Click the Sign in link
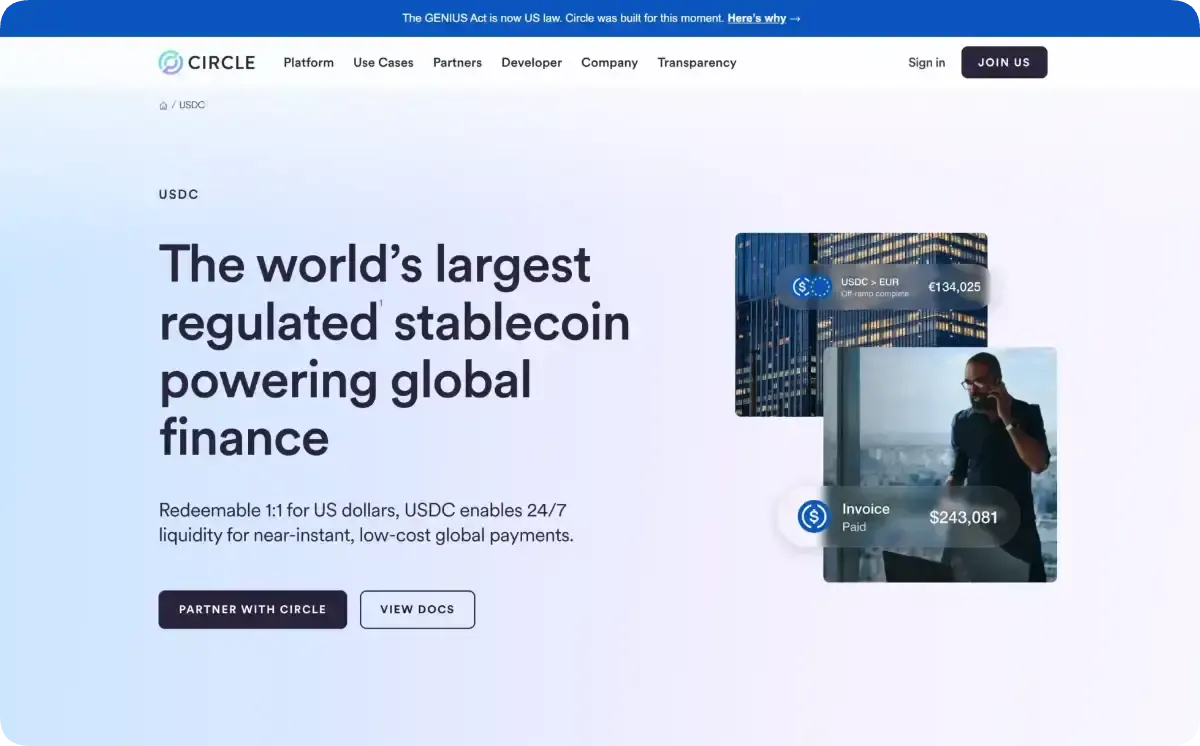 point(926,62)
